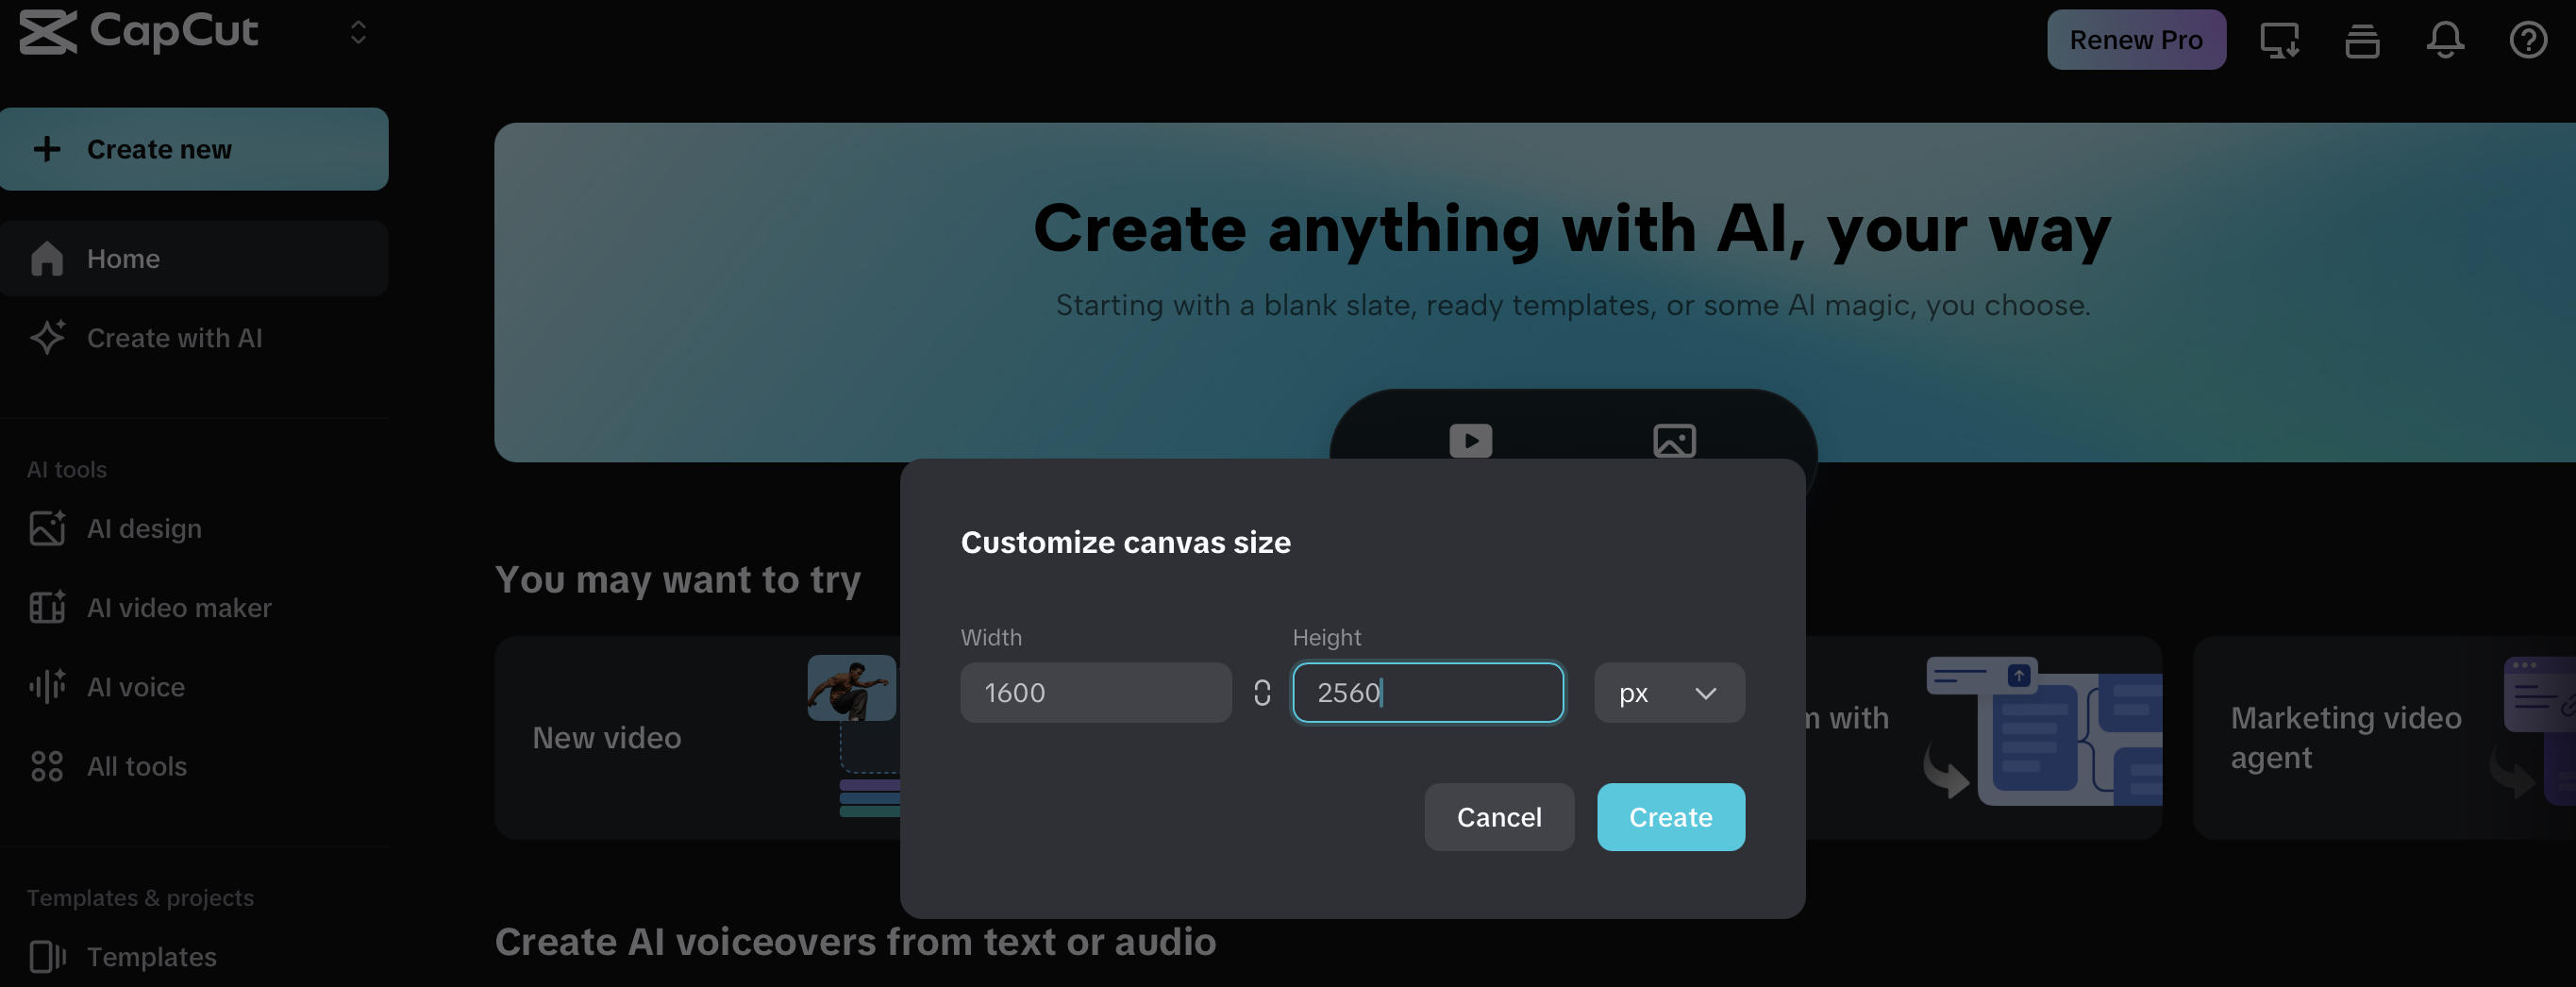
Task: Click the Width input field showing 1600
Action: [x=1096, y=692]
